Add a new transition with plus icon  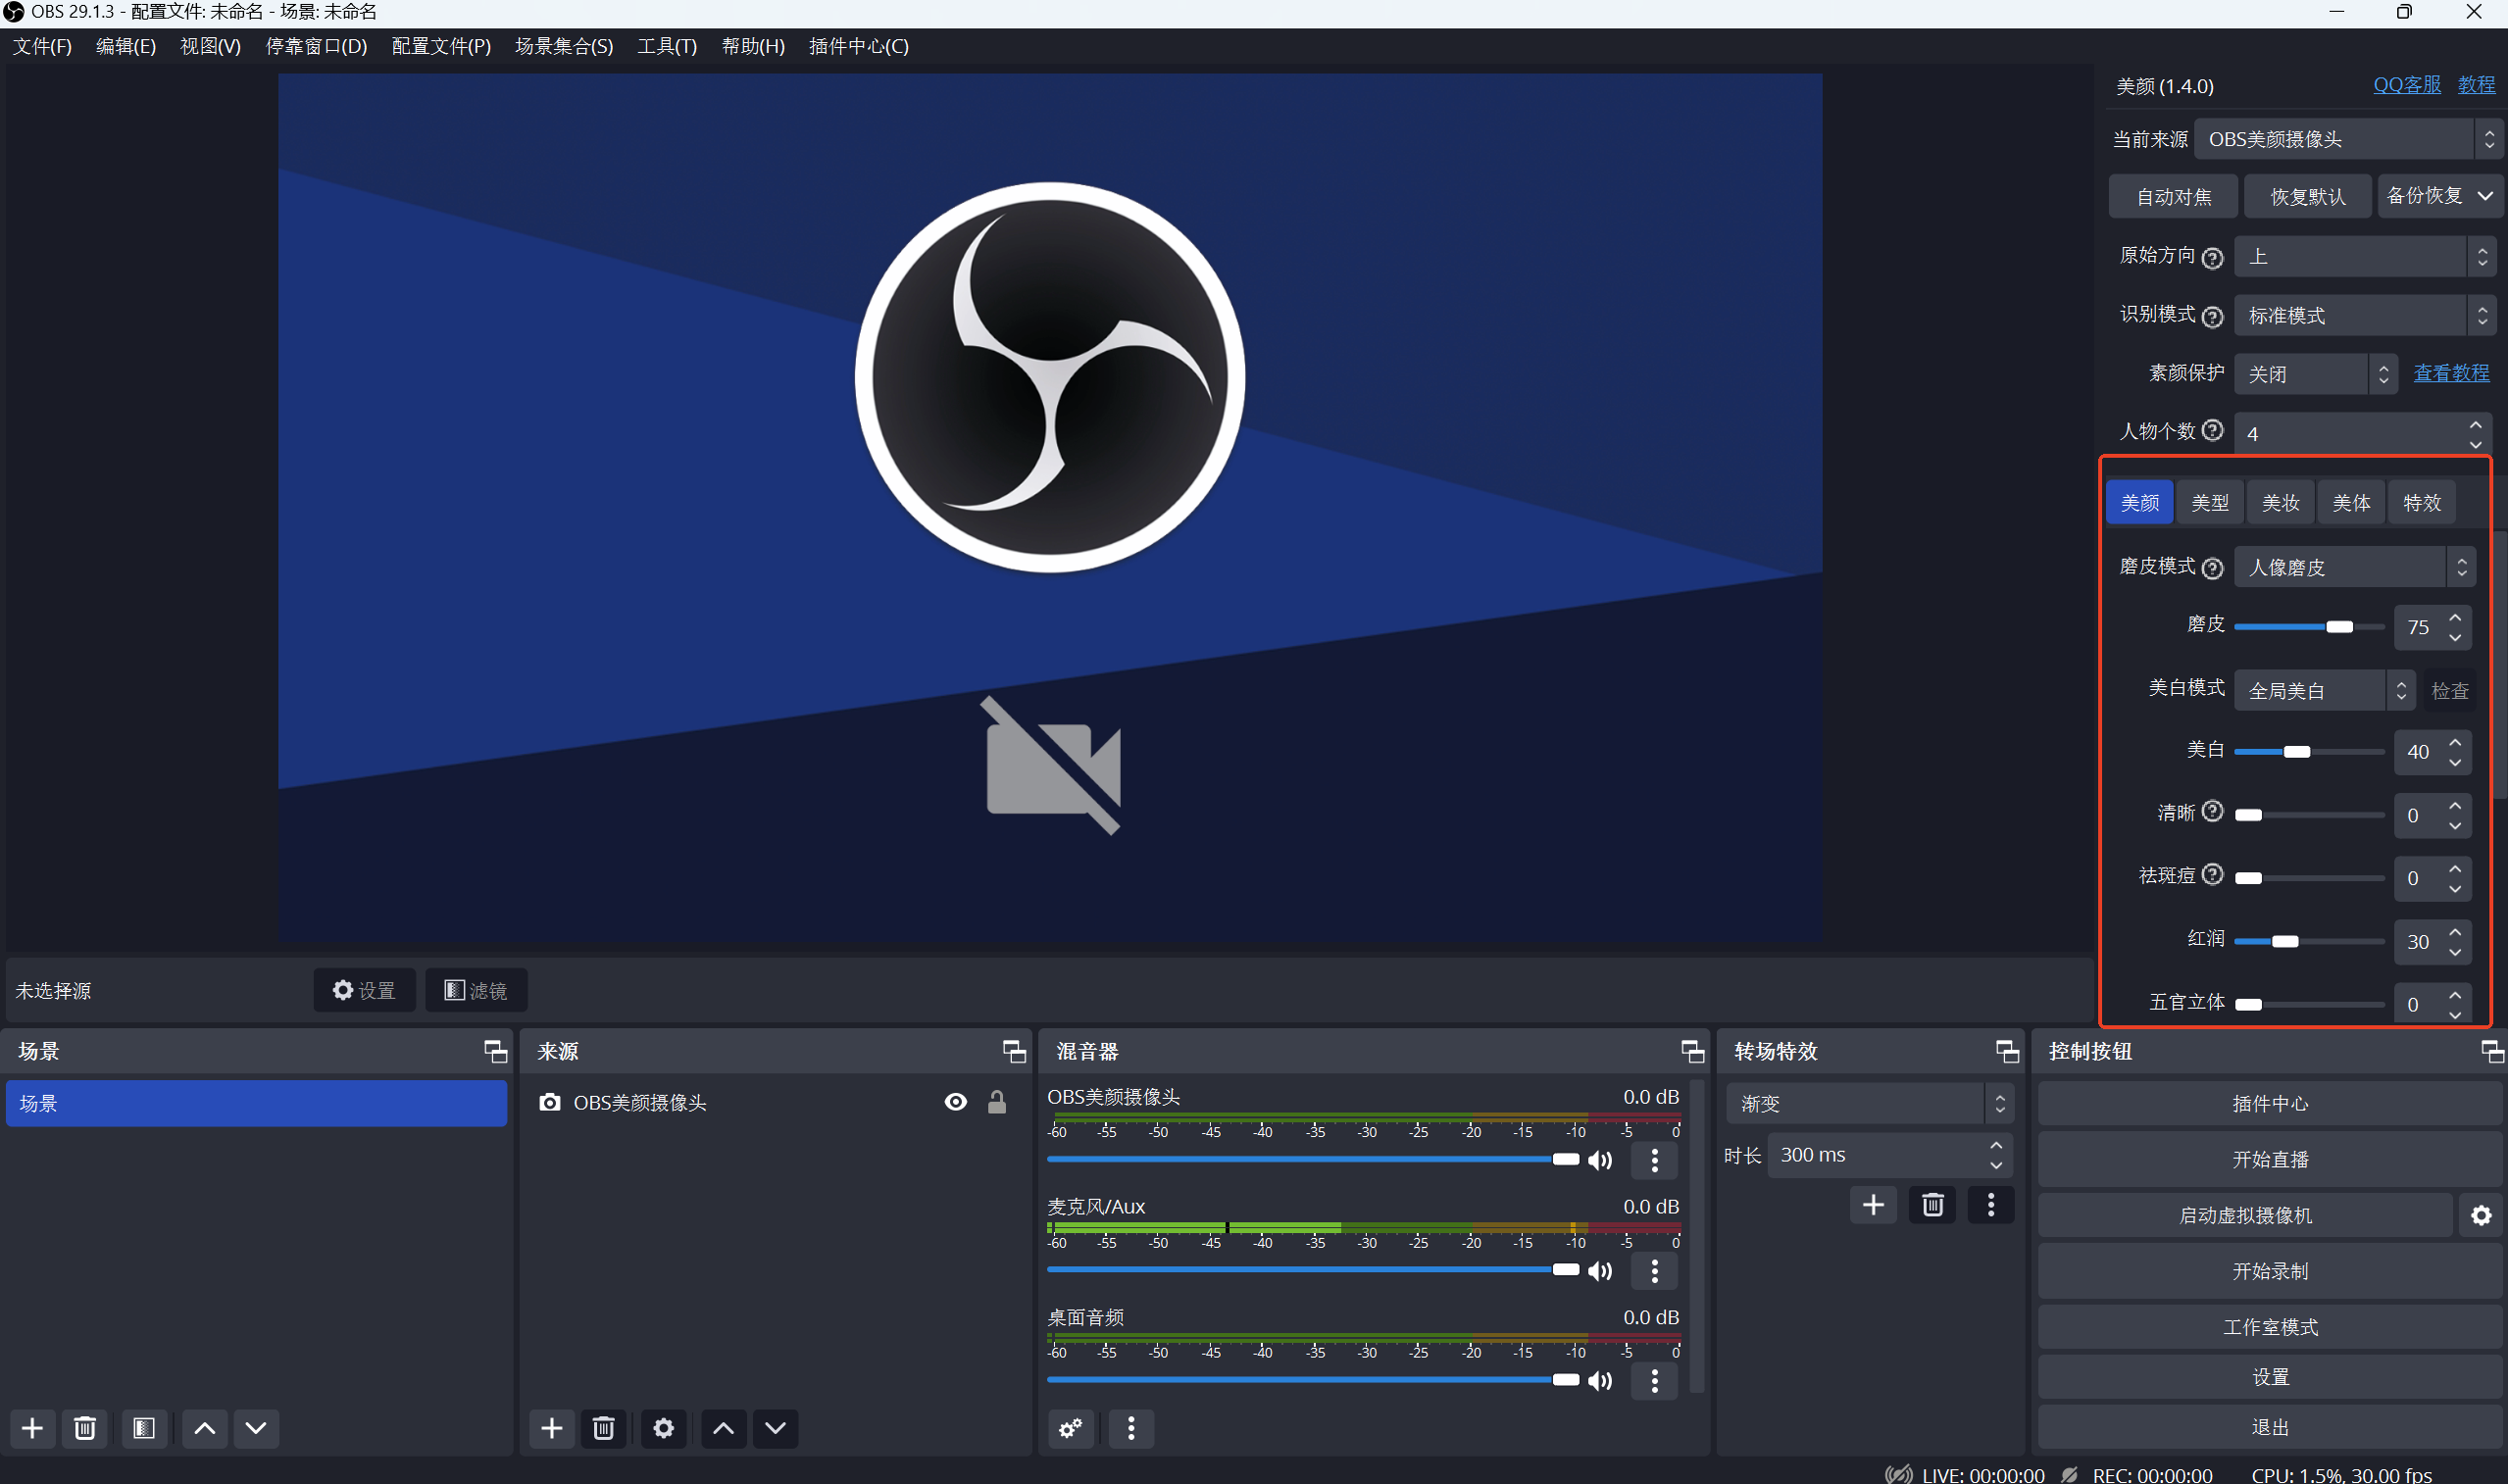point(1873,1205)
